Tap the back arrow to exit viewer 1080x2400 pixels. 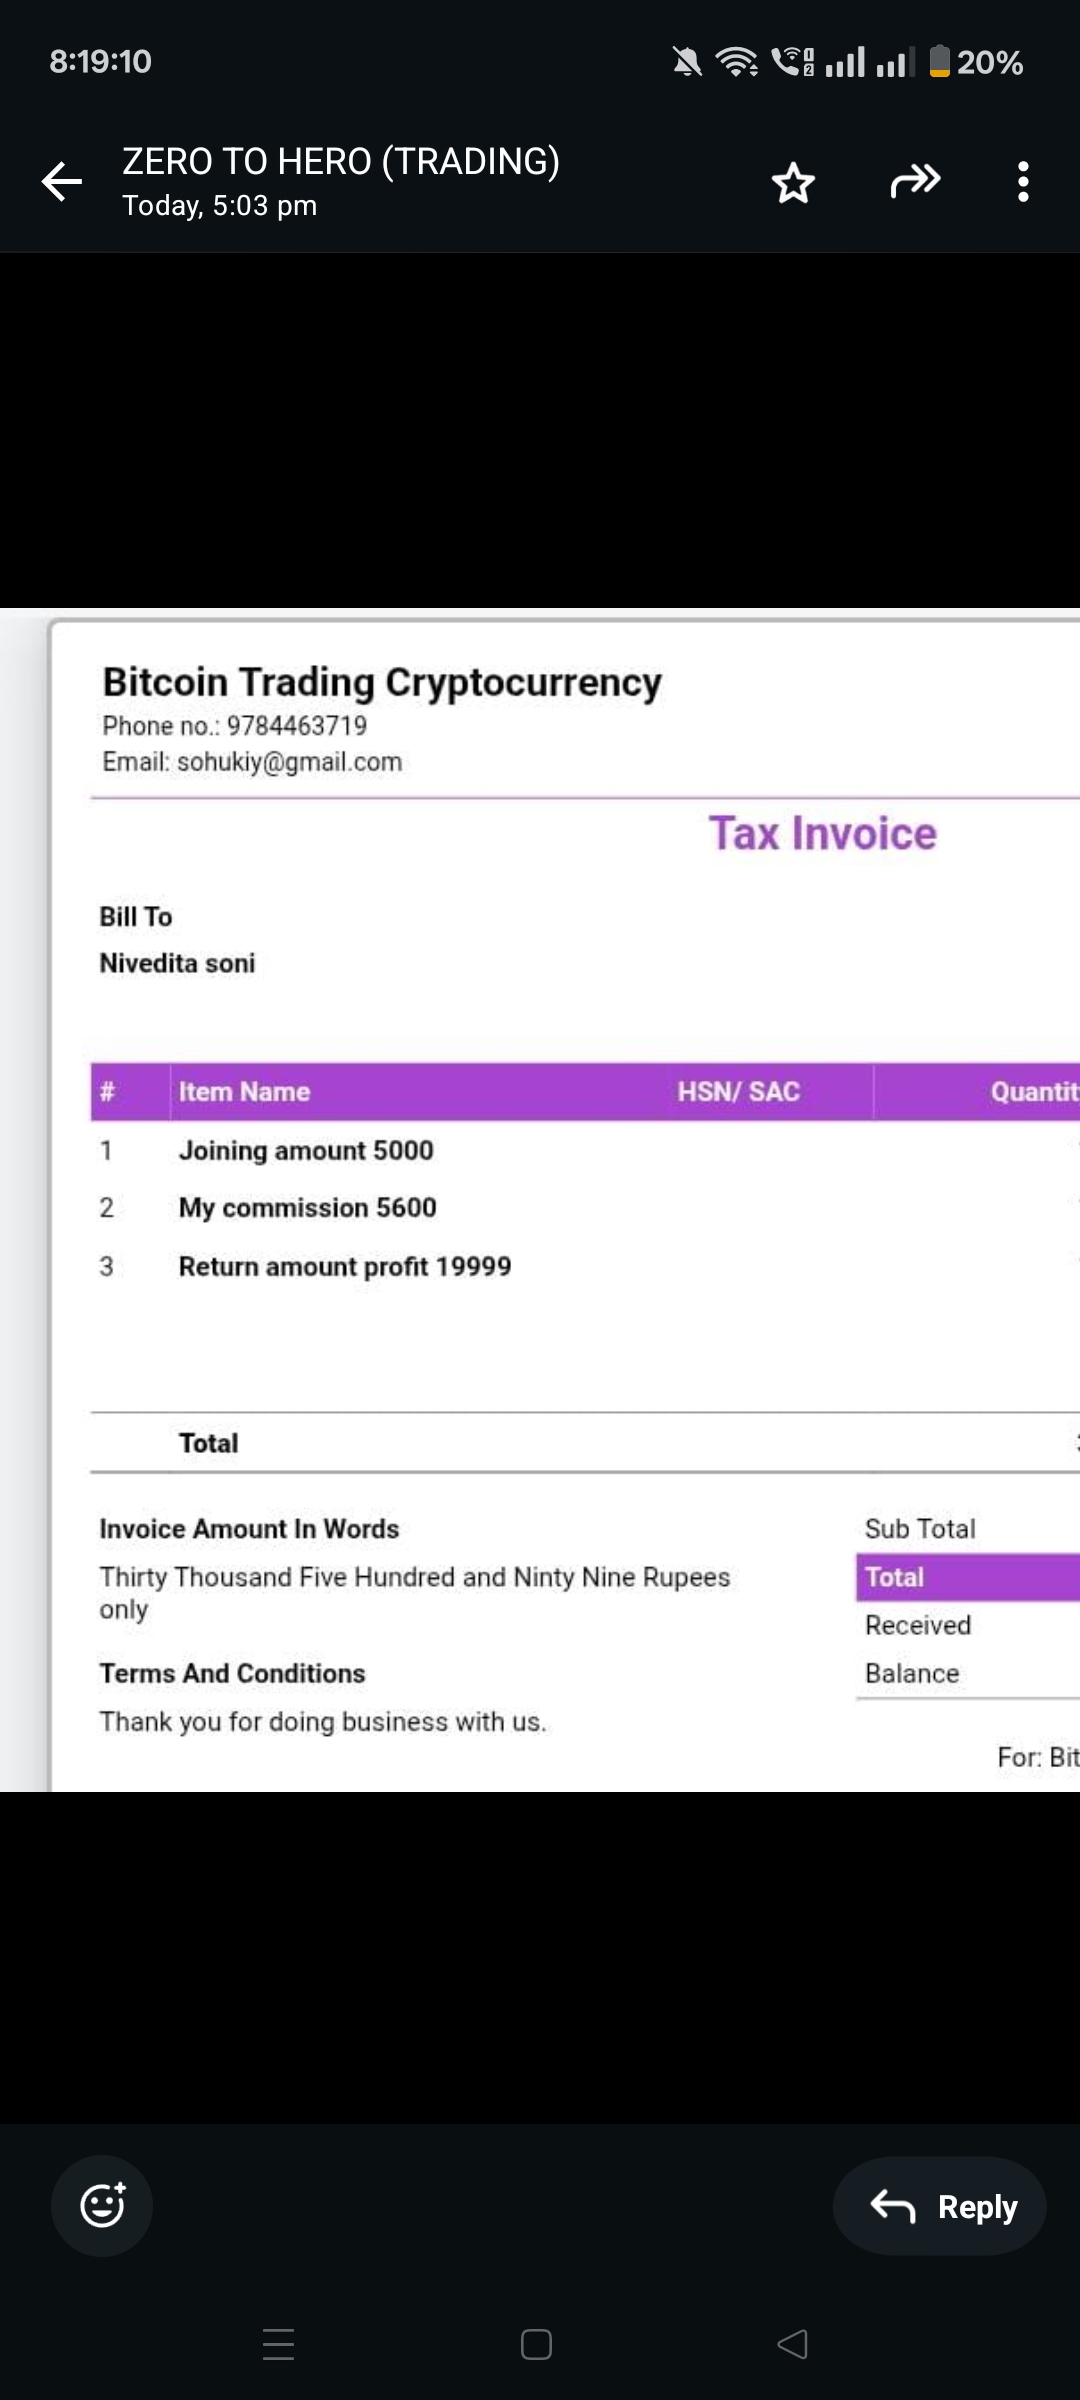[62, 182]
